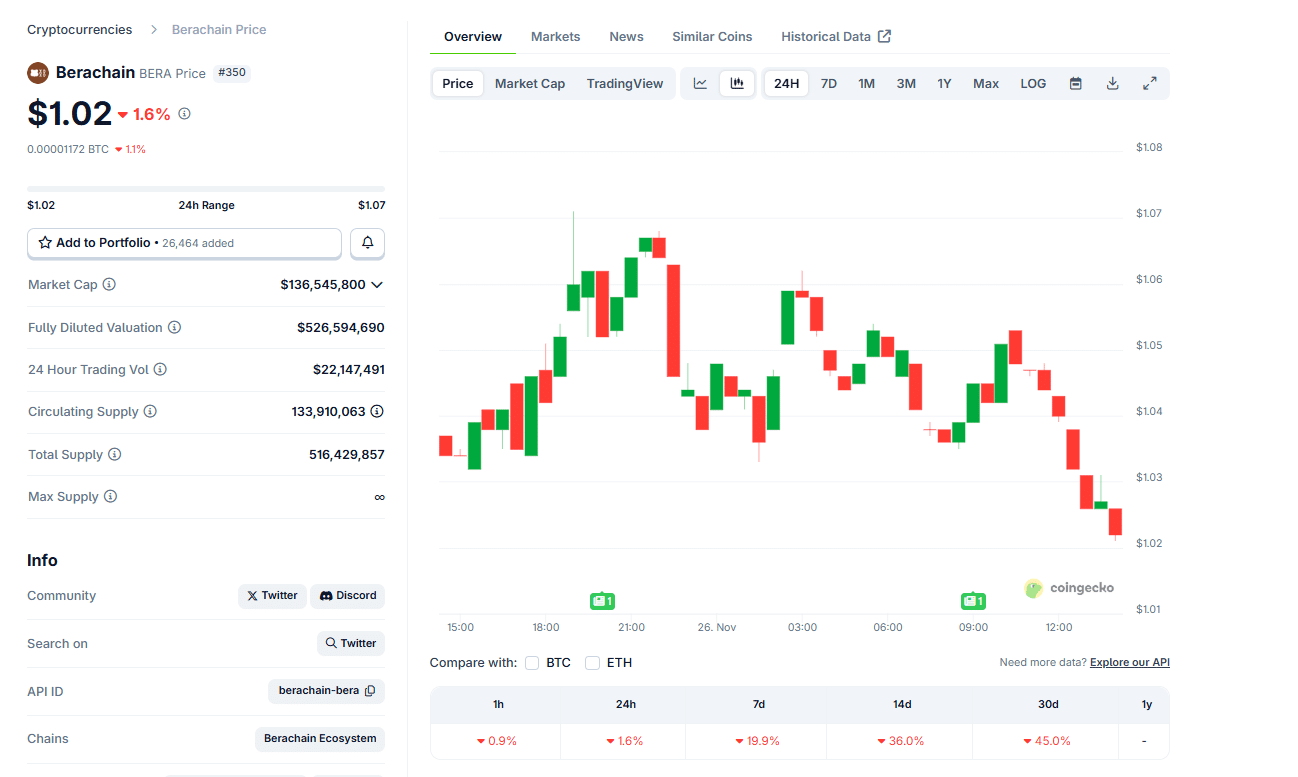The height and width of the screenshot is (777, 1298).
Task: Open the chart date range calendar icon
Action: (x=1075, y=83)
